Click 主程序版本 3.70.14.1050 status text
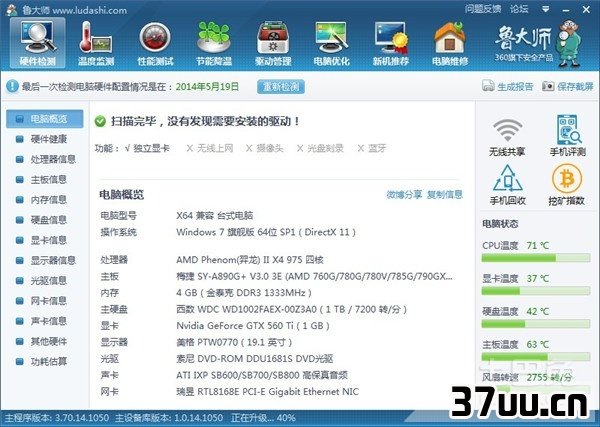This screenshot has width=600, height=427. tap(57, 418)
